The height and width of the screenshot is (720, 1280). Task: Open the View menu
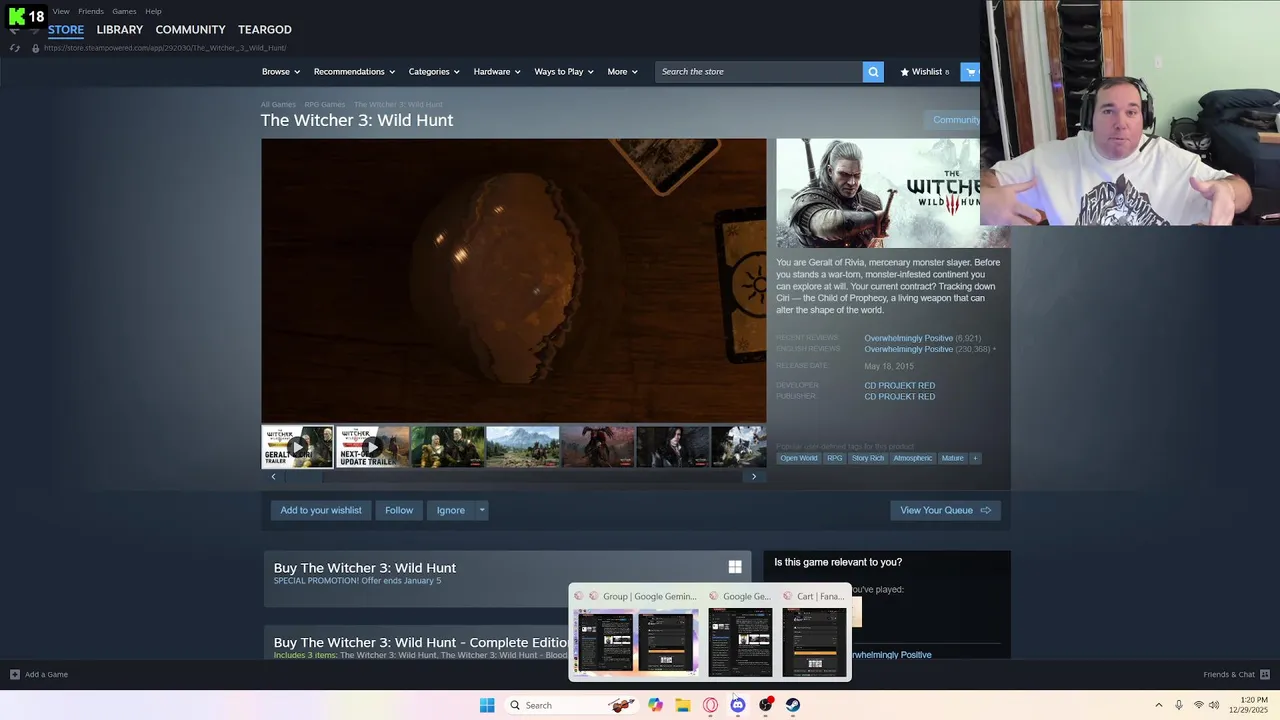[61, 11]
